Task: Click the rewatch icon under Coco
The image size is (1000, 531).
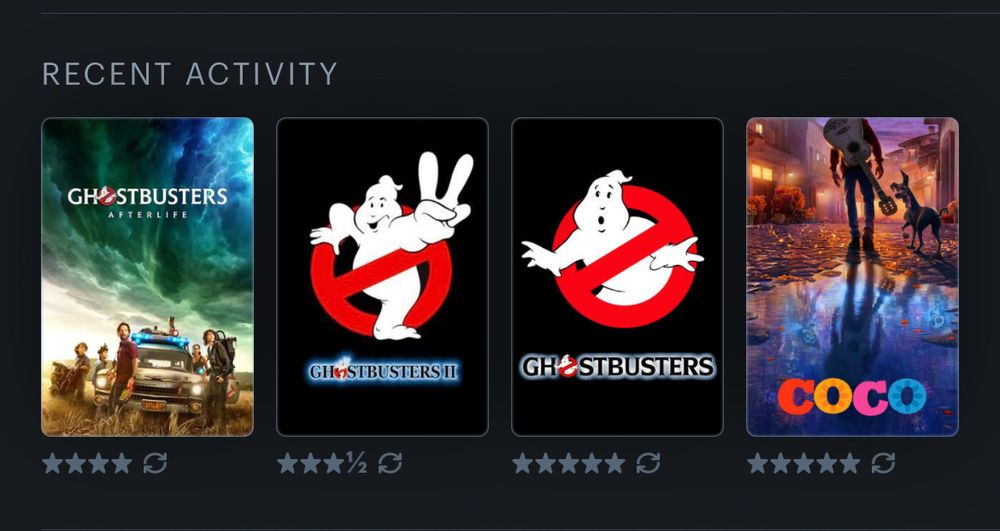Action: tap(883, 463)
